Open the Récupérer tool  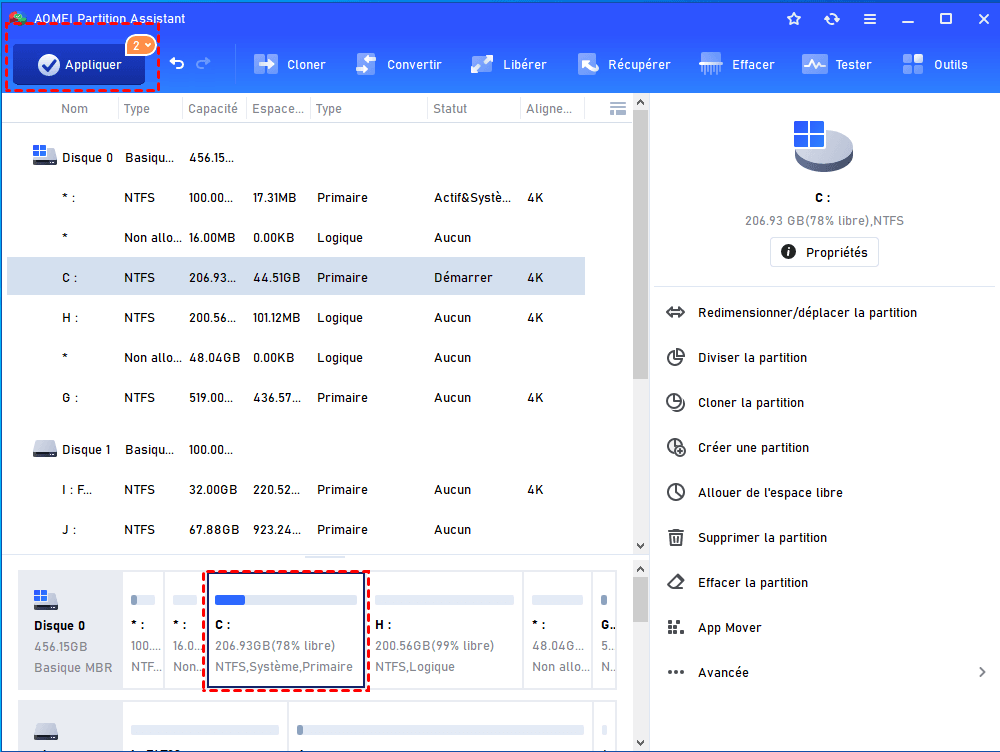(x=624, y=64)
